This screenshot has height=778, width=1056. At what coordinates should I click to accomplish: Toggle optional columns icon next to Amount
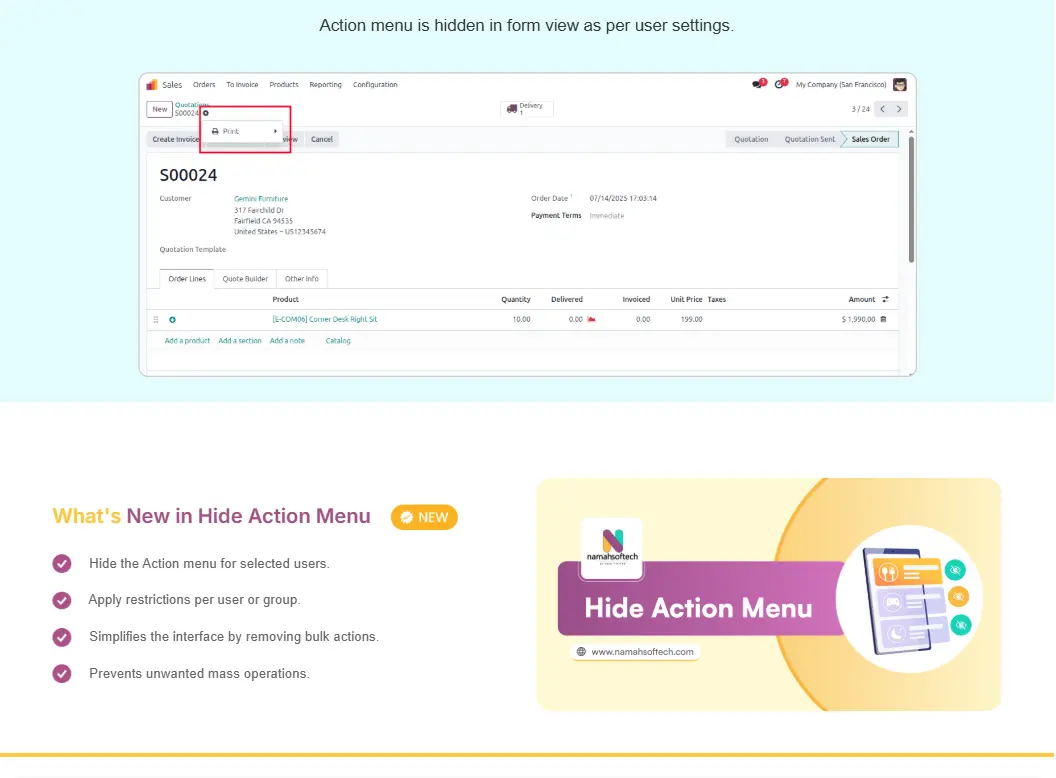885,299
